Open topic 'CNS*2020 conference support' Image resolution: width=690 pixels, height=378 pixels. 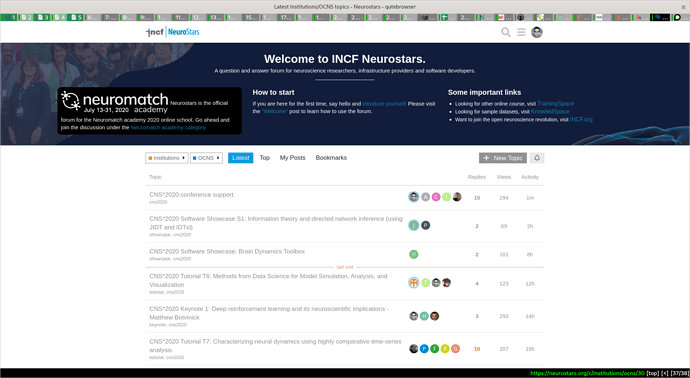(x=191, y=195)
